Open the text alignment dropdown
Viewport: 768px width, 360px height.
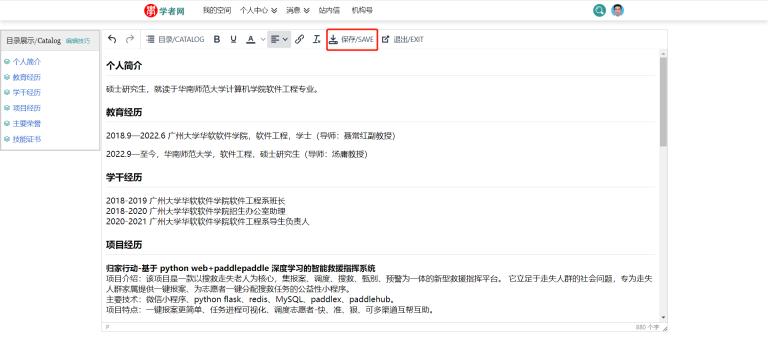click(x=279, y=39)
